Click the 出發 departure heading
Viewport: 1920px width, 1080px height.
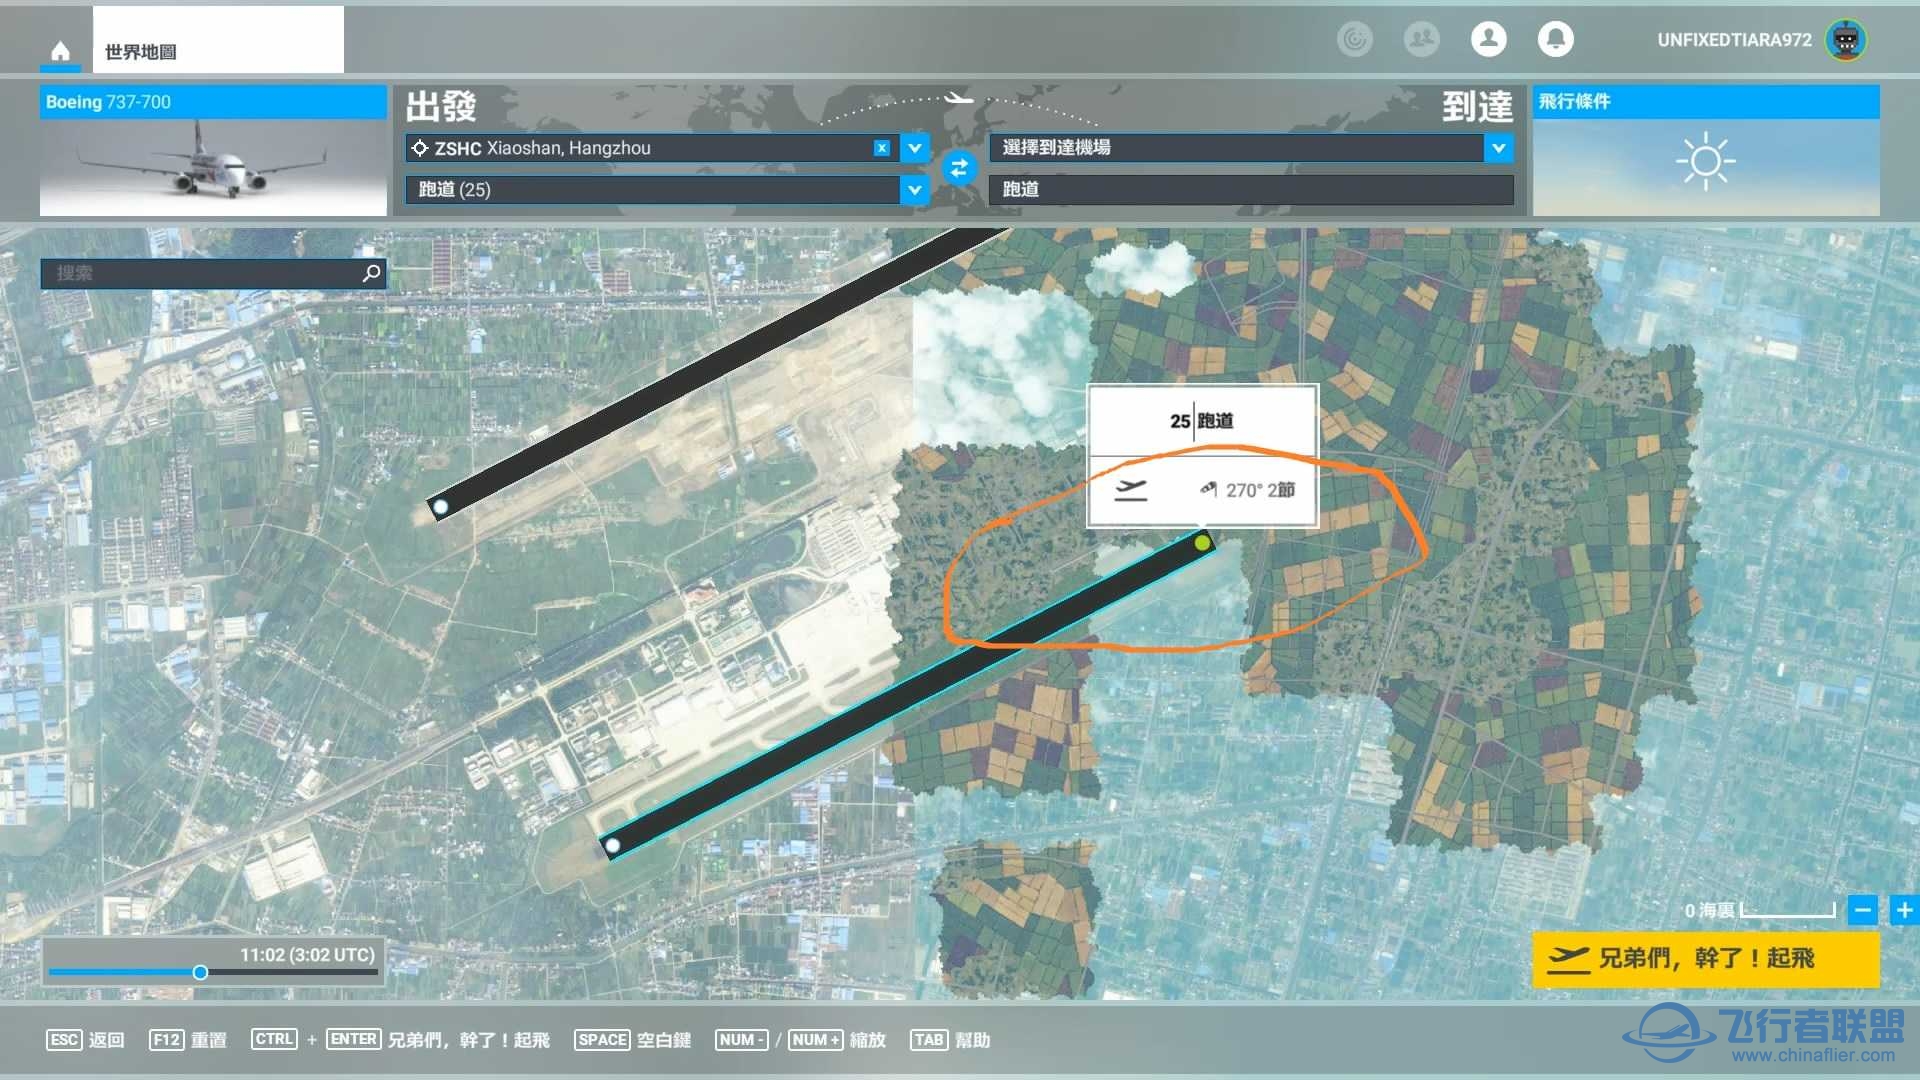[441, 107]
